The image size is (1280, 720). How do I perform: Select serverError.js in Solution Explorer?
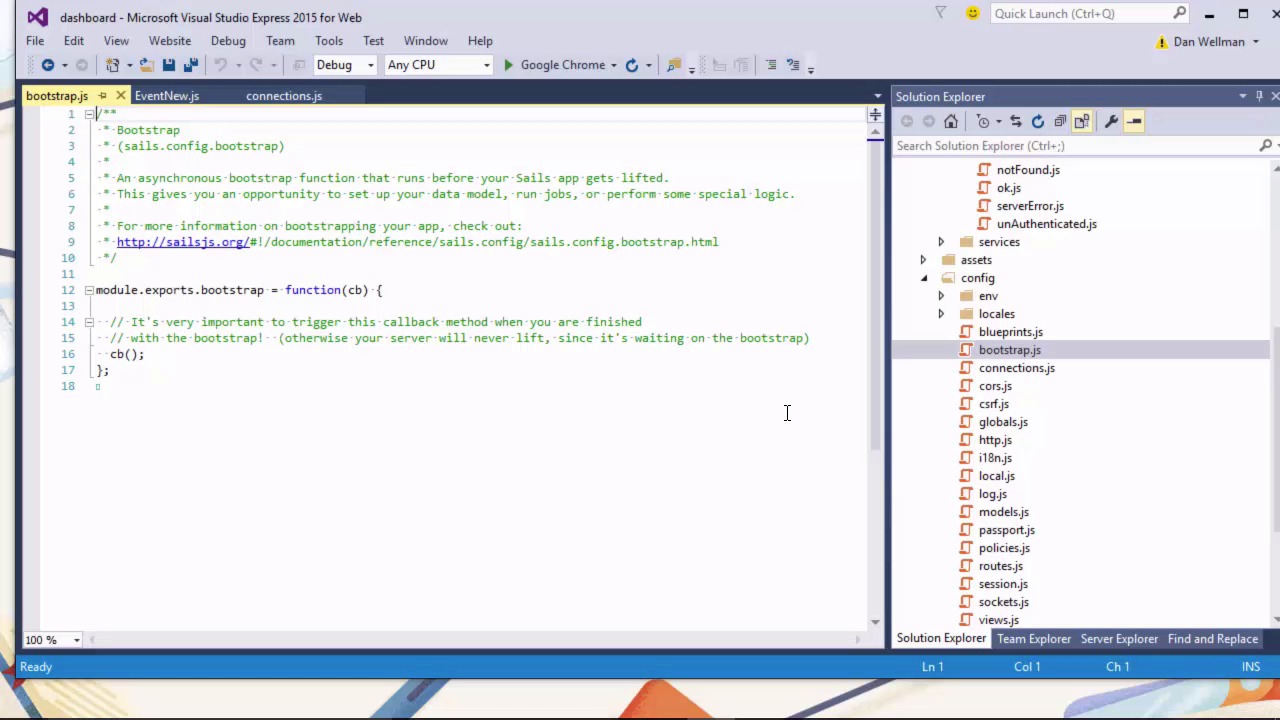(x=1030, y=206)
